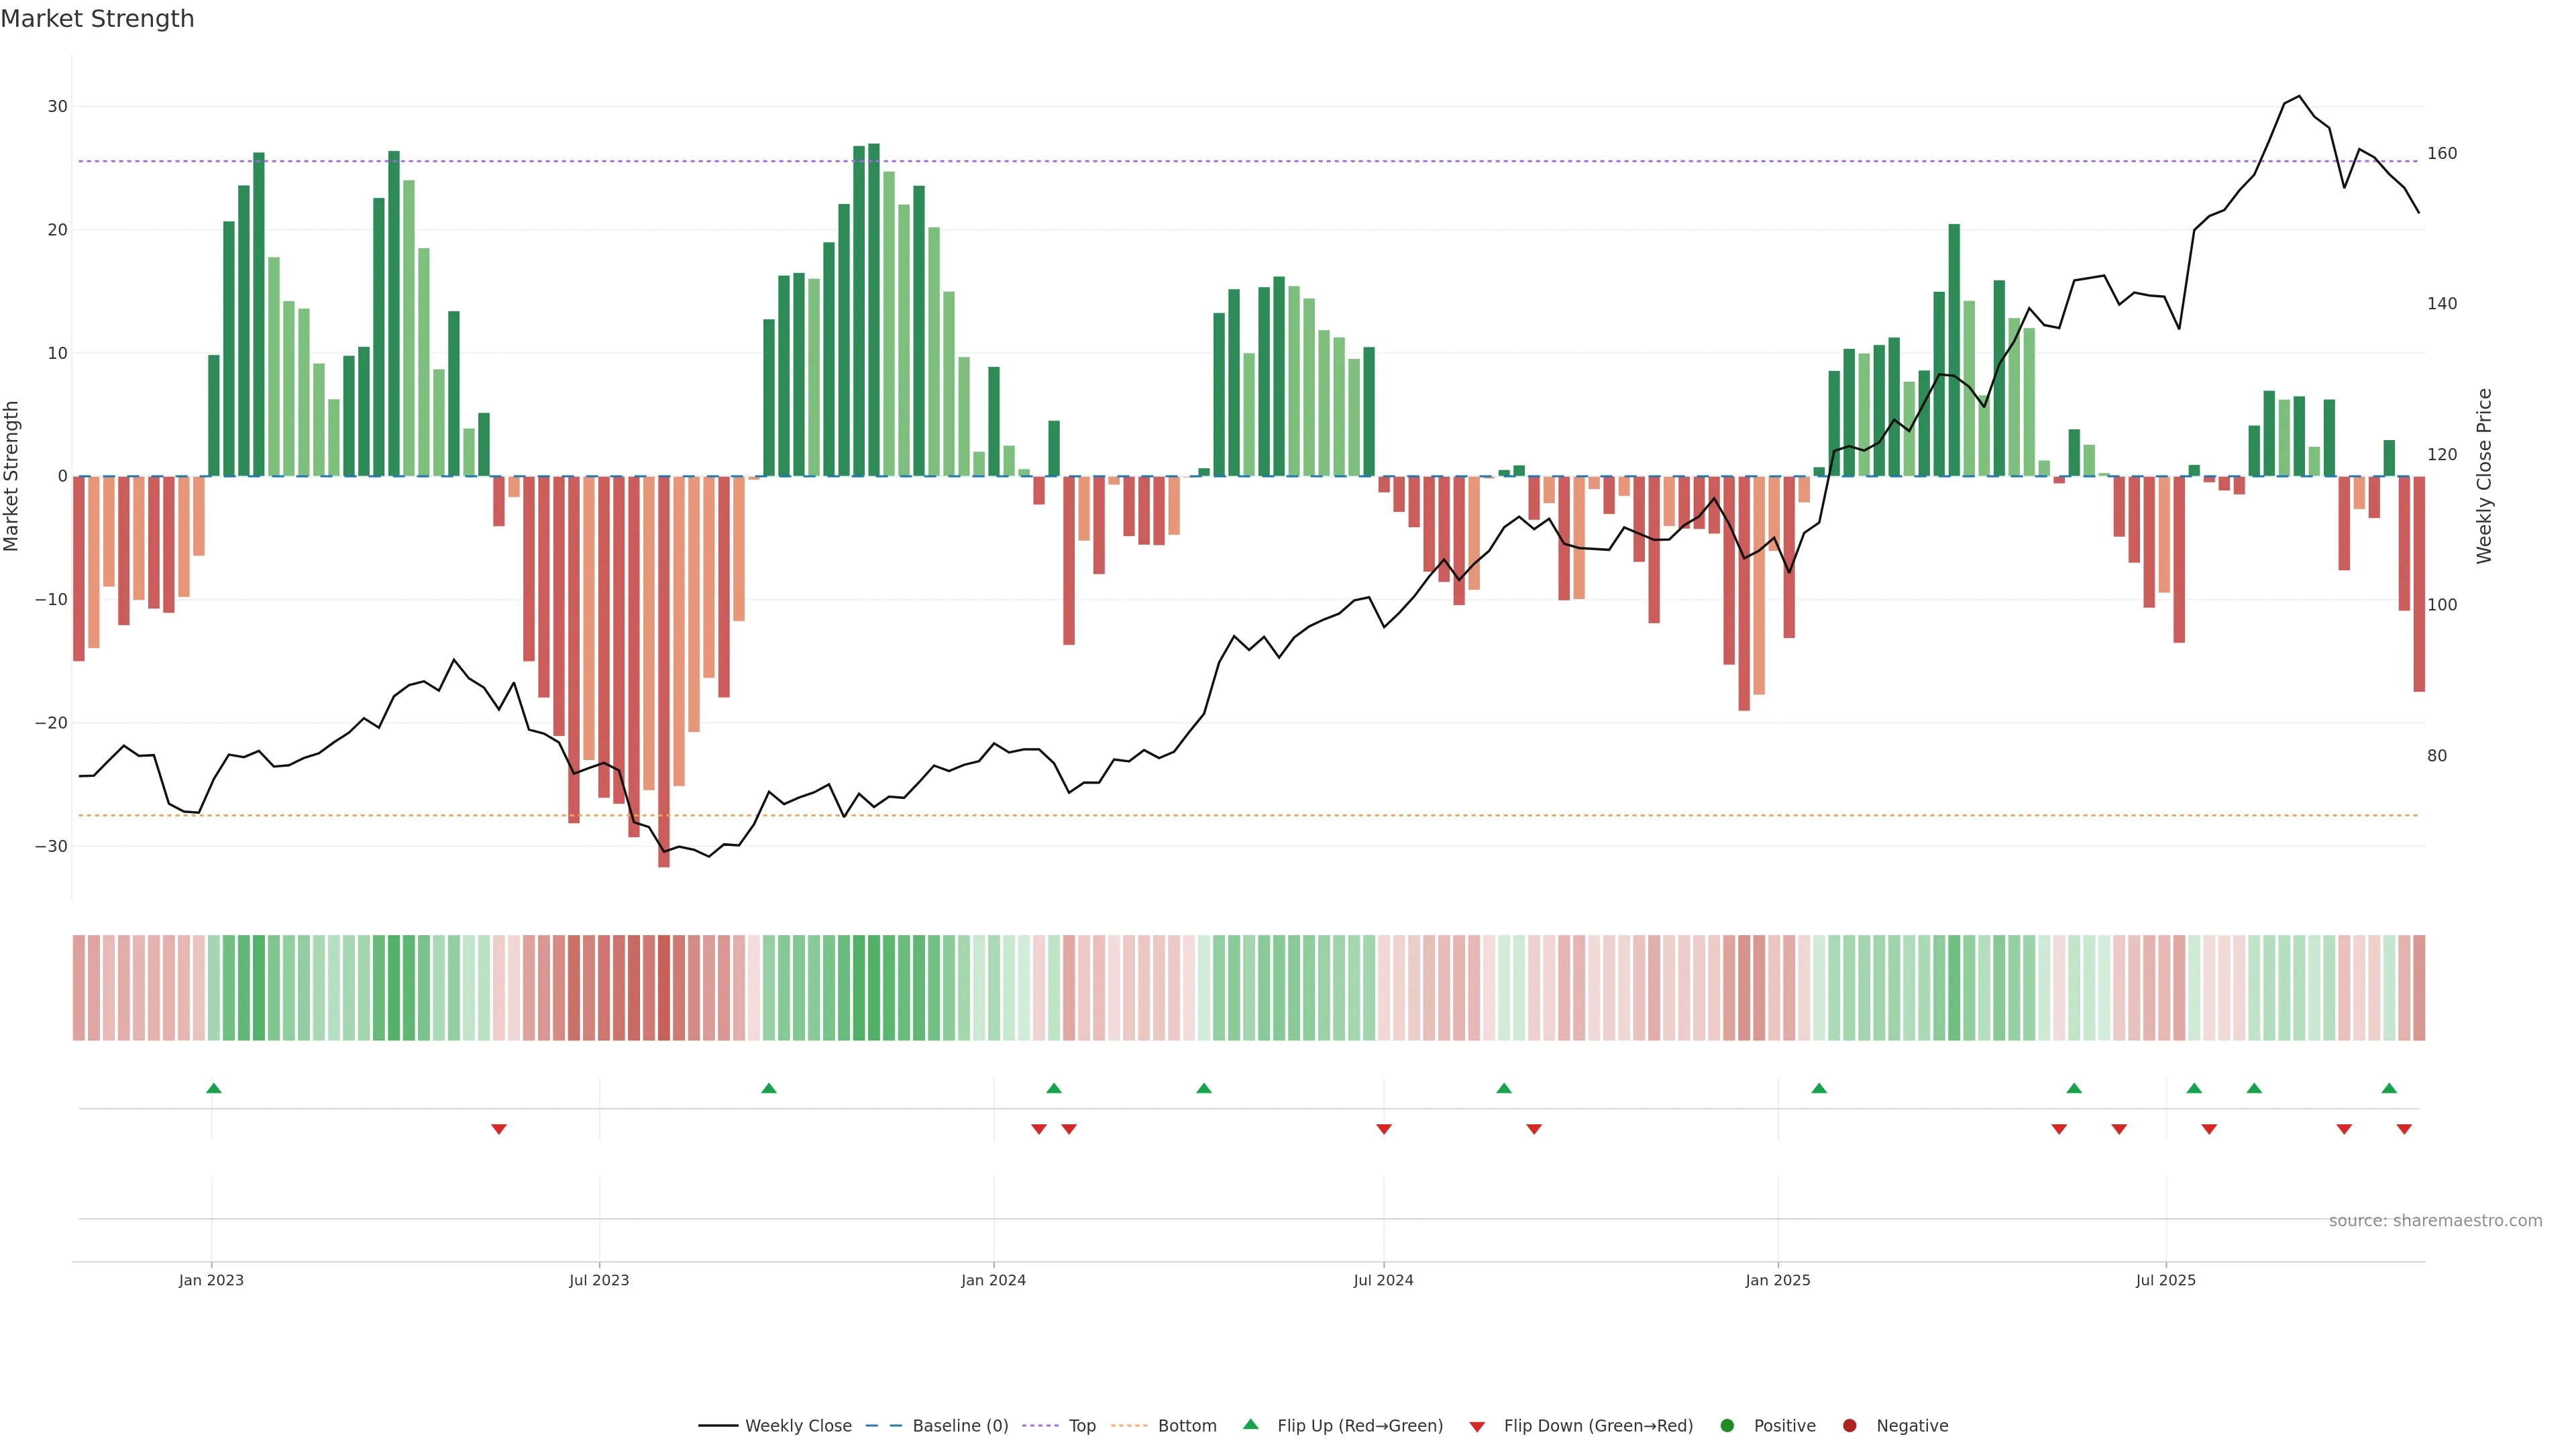Click the Market Strength chart title
The height and width of the screenshot is (1449, 2576).
pos(97,19)
